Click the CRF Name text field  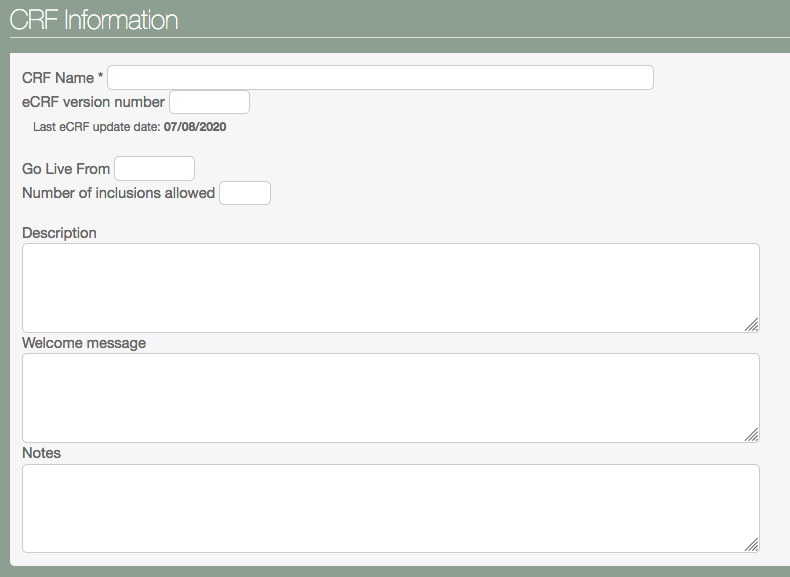[x=380, y=78]
